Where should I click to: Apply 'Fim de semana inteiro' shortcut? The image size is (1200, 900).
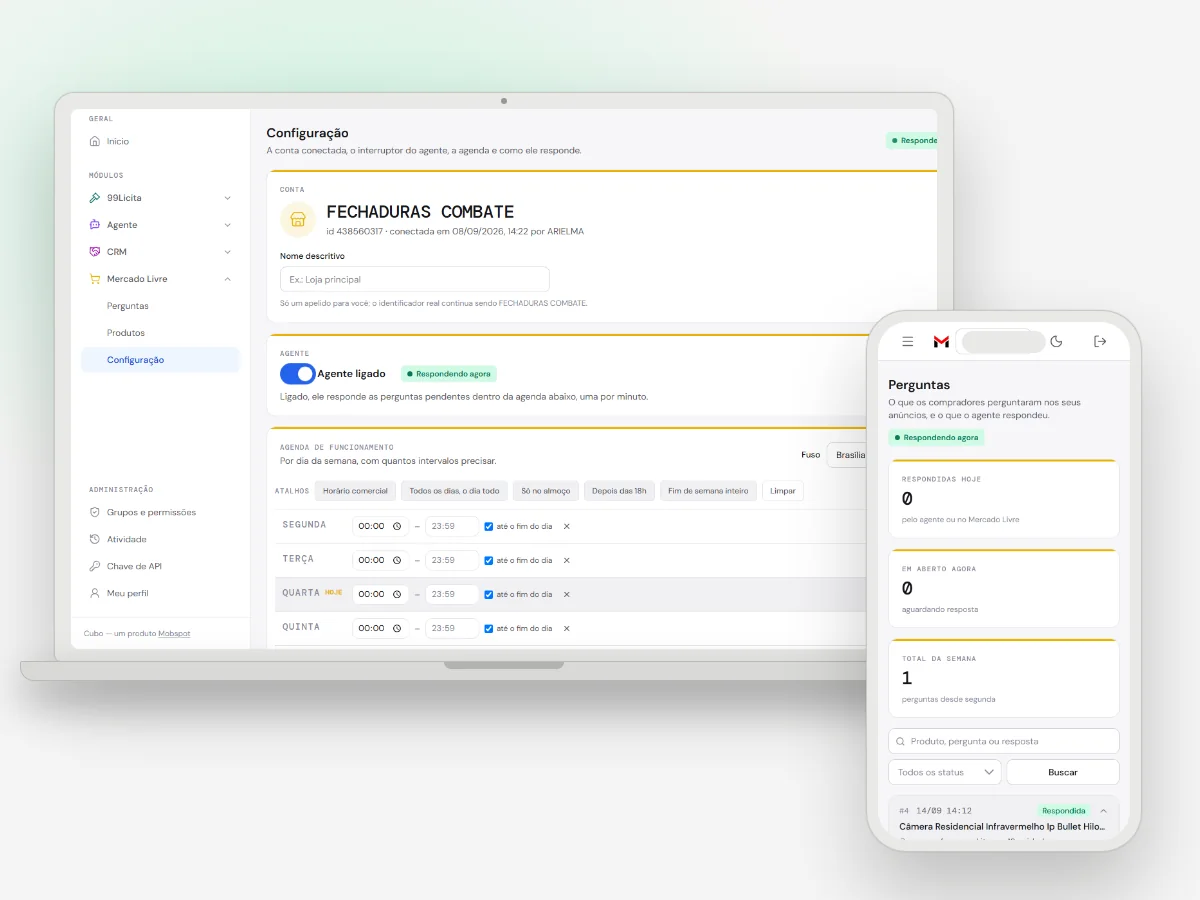point(708,491)
